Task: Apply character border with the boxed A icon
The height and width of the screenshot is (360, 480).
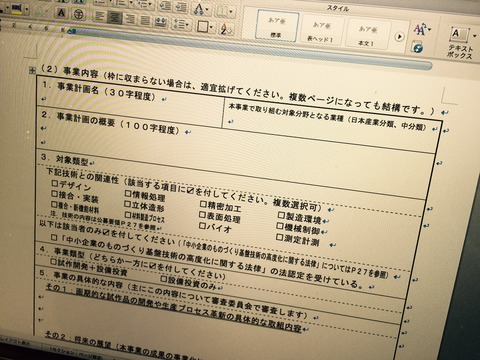Action: point(61,13)
